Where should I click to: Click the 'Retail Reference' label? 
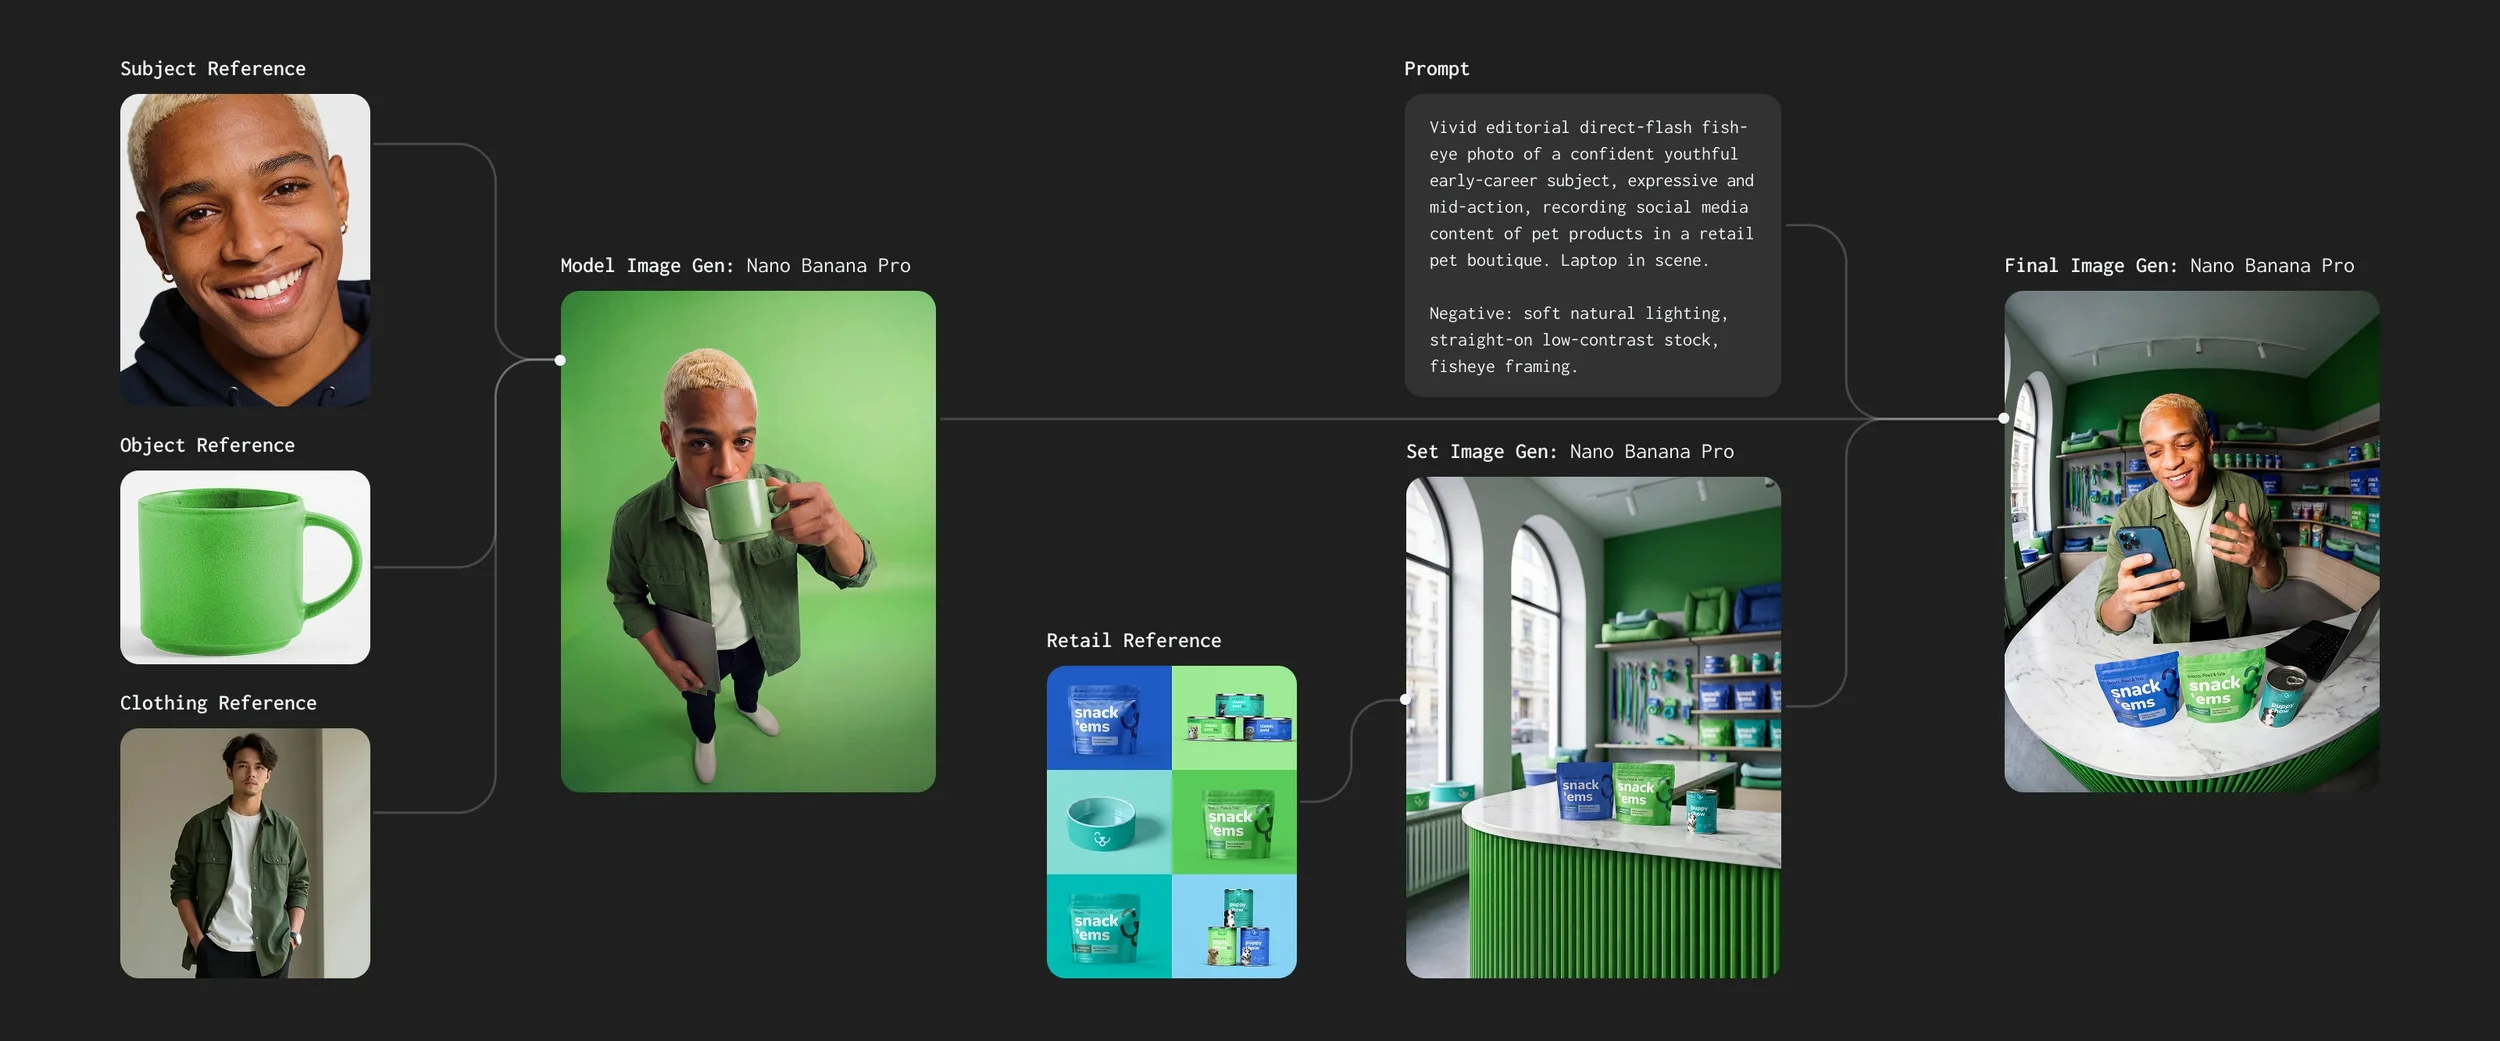[1133, 640]
